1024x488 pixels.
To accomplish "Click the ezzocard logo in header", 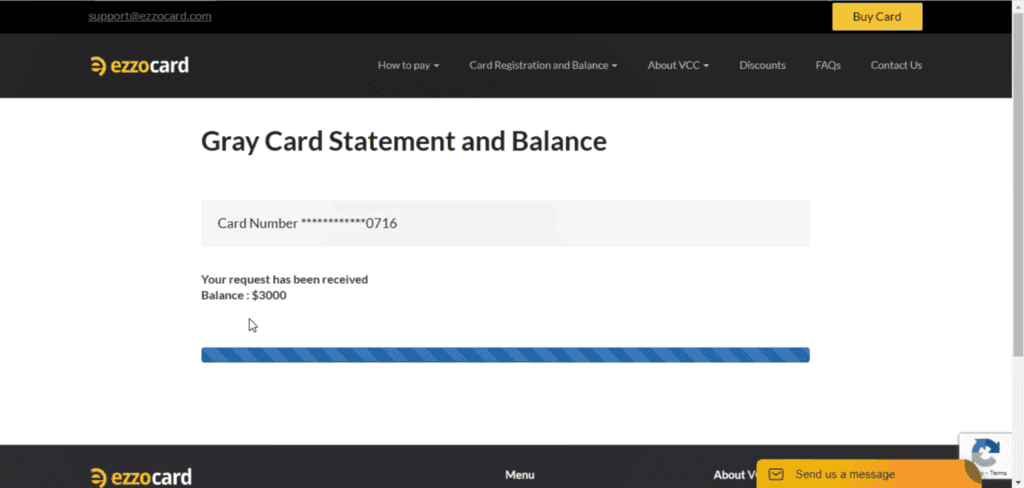I will (139, 66).
